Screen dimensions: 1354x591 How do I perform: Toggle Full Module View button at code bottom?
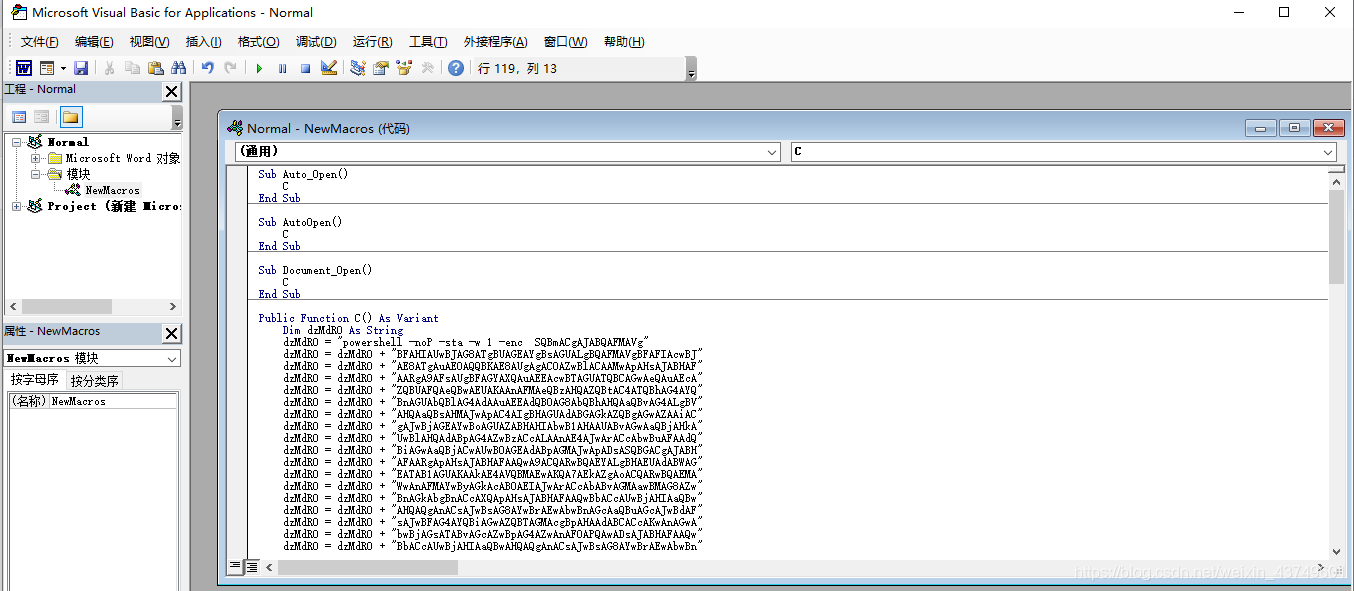click(x=252, y=566)
